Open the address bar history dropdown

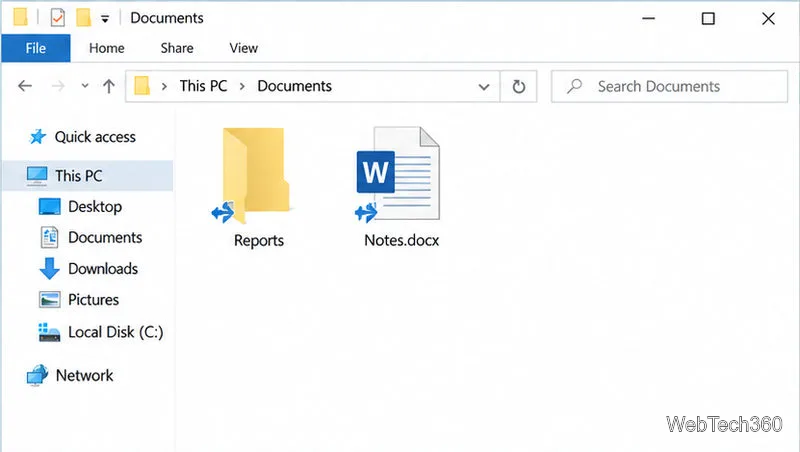[x=484, y=87]
